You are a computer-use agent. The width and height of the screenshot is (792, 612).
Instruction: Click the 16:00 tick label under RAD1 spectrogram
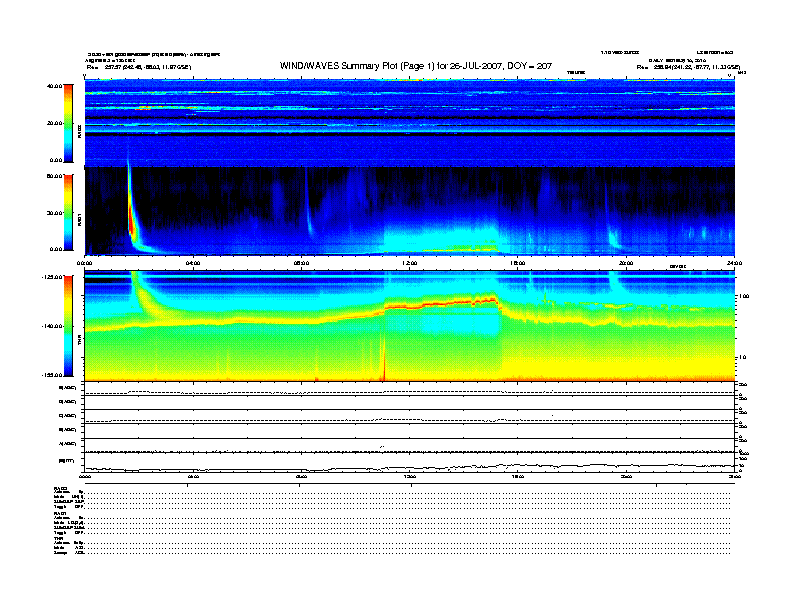pyautogui.click(x=518, y=263)
